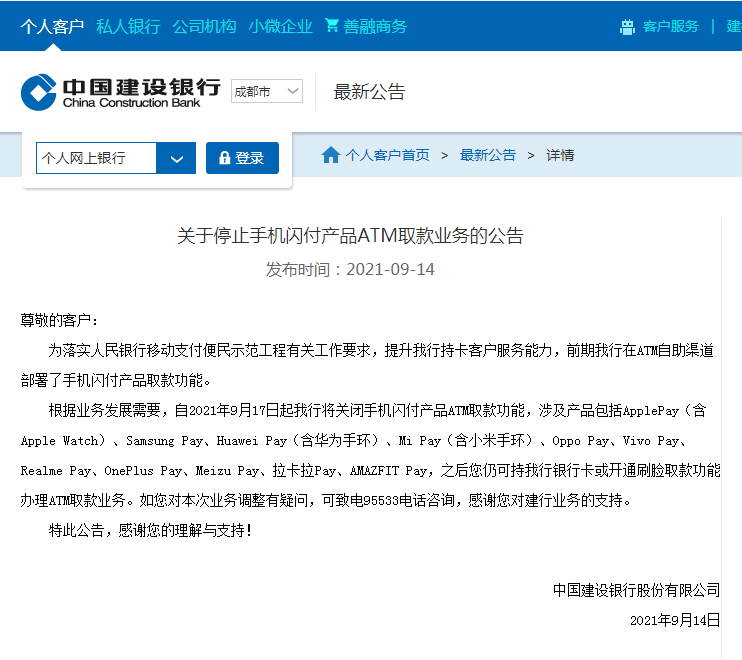Click the publish date 发布时间:2021-09-14

[x=350, y=269]
